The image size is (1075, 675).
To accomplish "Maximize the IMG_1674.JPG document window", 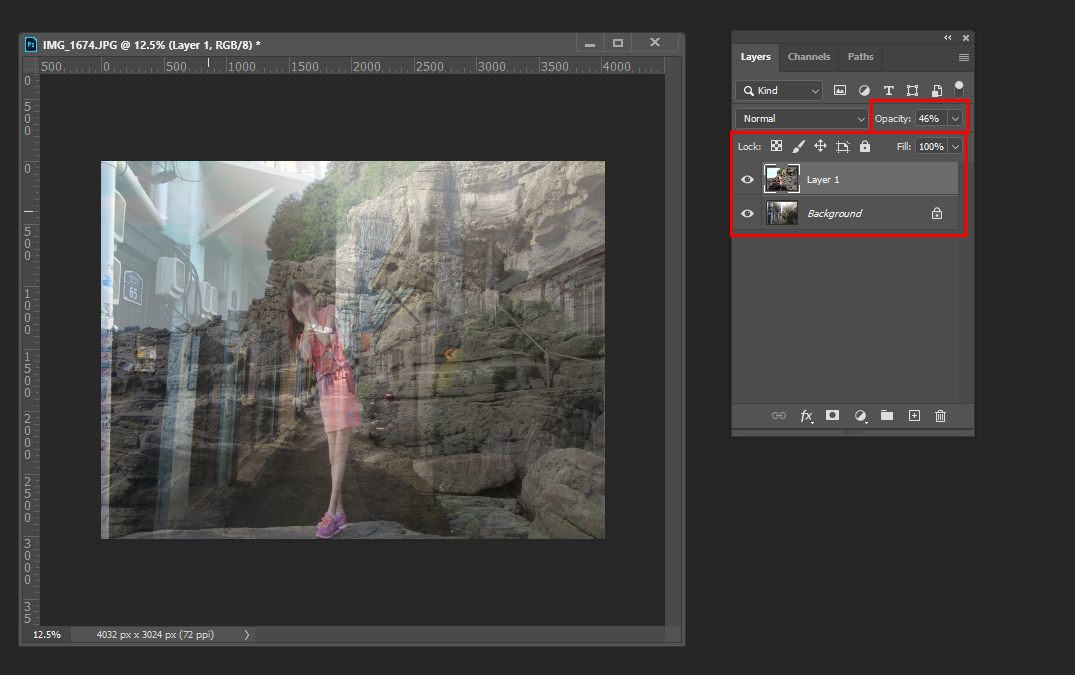I will 618,43.
